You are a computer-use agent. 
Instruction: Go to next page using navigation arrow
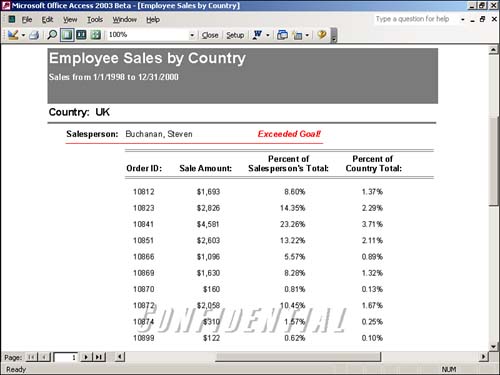86,357
